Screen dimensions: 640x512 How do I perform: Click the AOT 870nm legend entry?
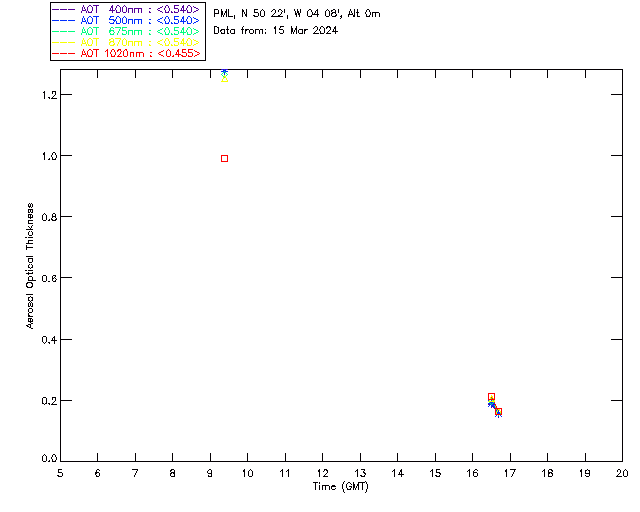pos(126,42)
